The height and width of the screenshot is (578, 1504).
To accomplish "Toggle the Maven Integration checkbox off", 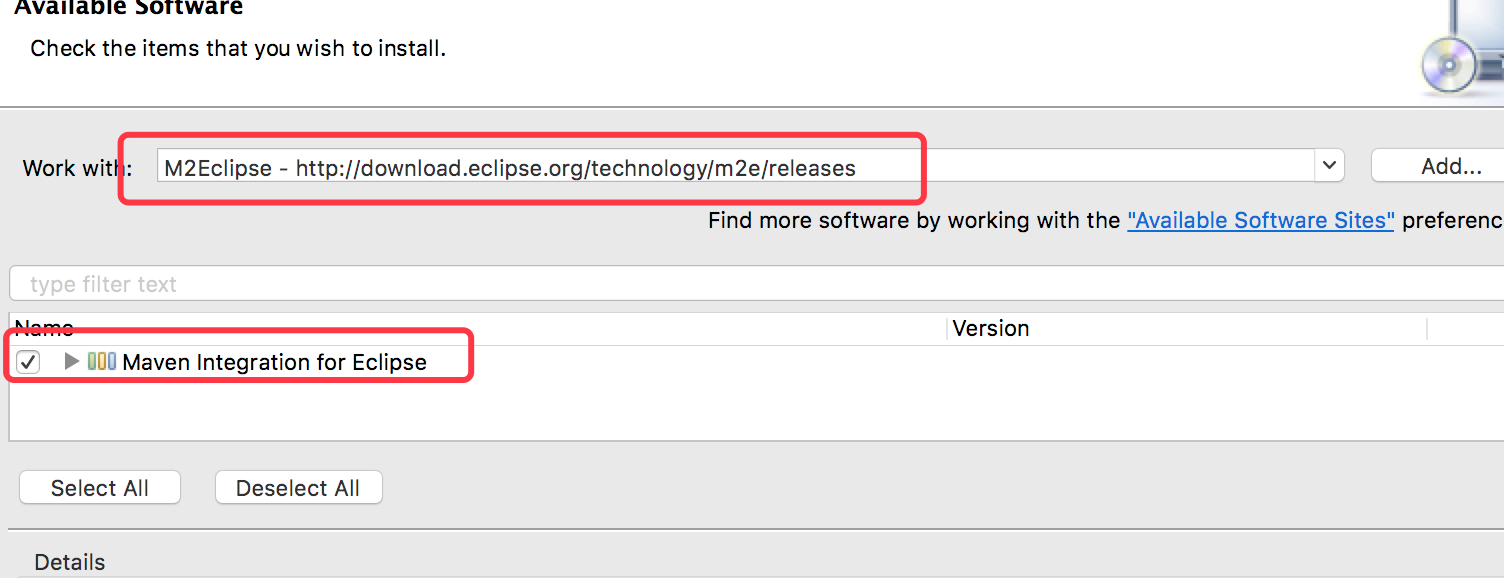I will click(27, 361).
